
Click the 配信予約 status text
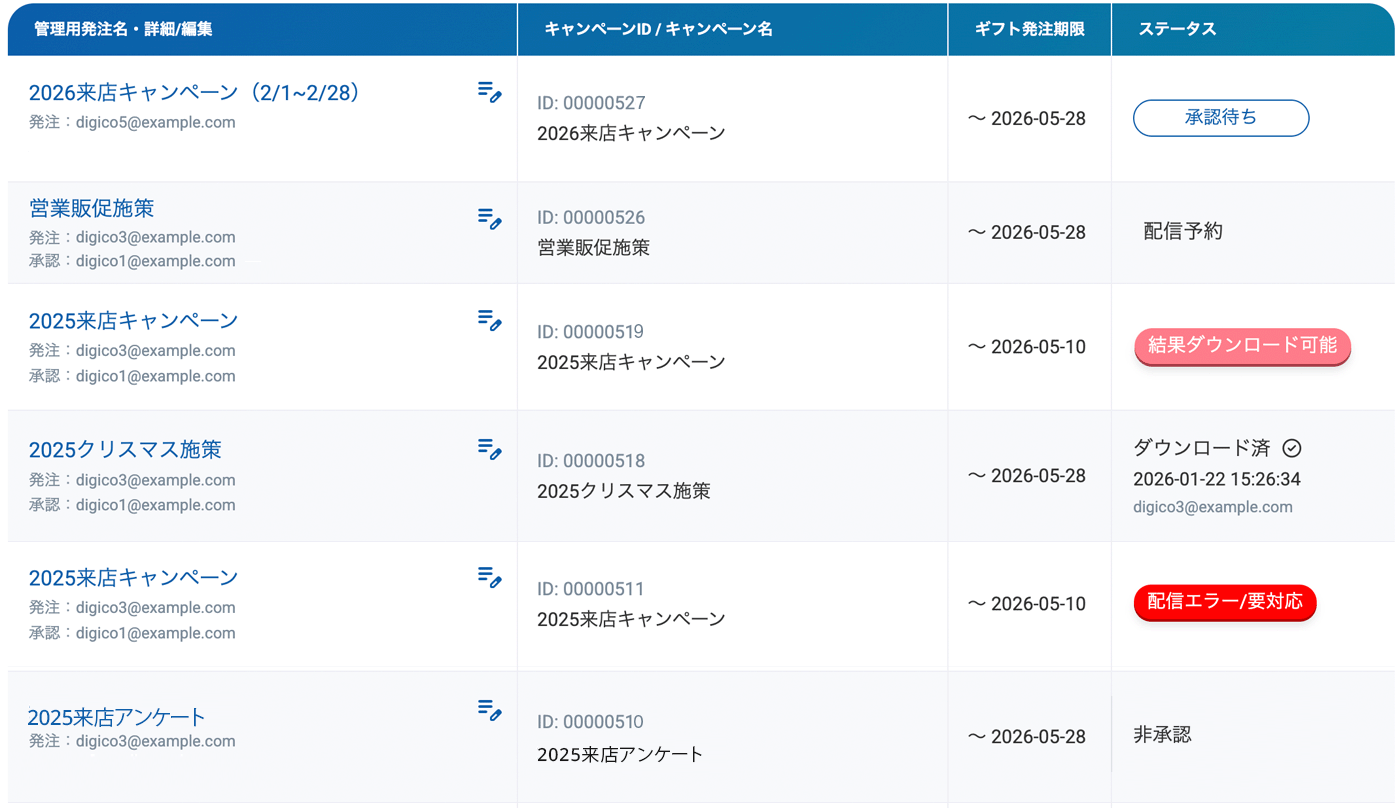1183,232
